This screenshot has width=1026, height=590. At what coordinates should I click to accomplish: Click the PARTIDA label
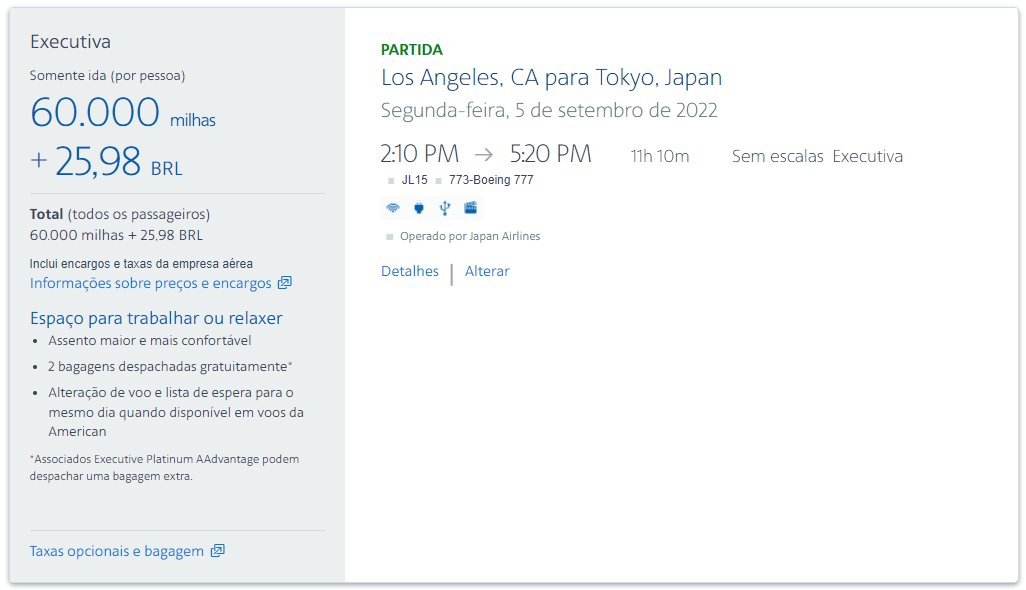click(412, 50)
